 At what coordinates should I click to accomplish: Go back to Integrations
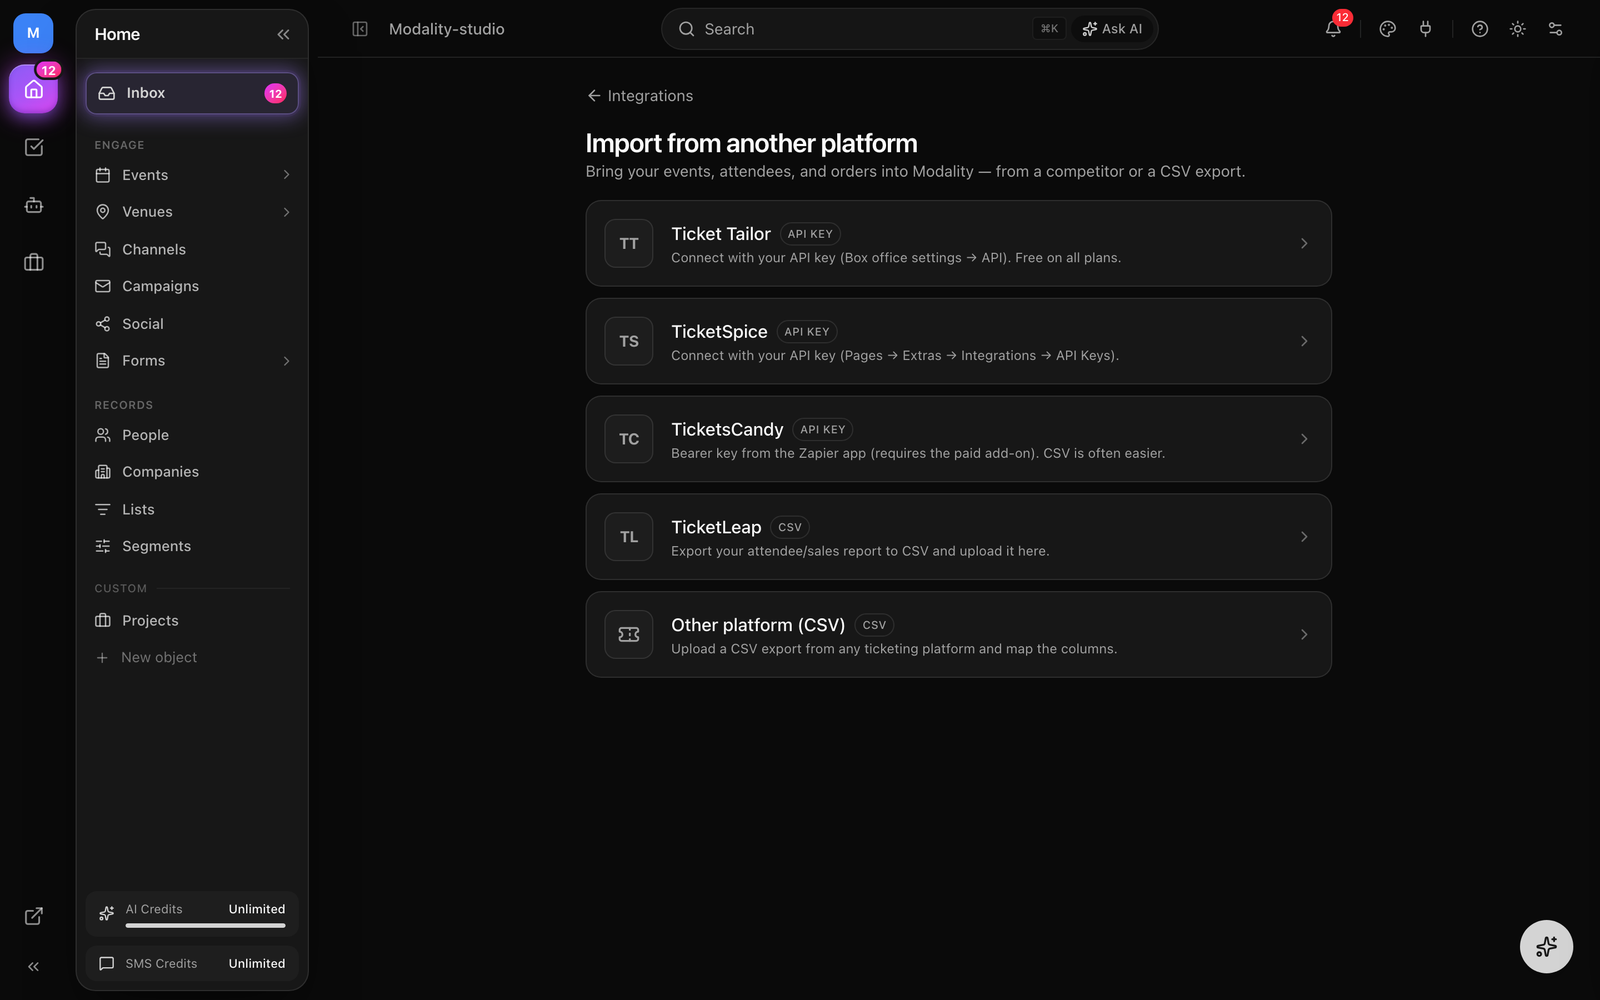coord(640,96)
